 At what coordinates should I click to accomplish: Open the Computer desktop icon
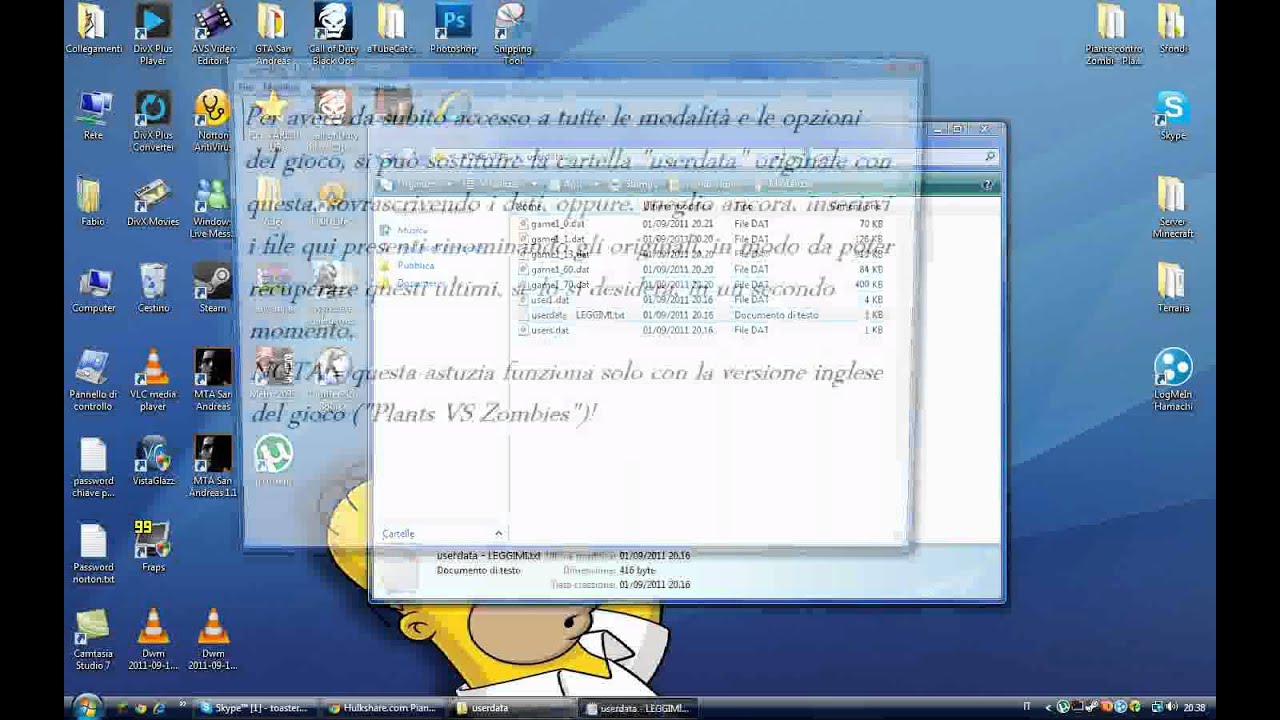point(93,289)
